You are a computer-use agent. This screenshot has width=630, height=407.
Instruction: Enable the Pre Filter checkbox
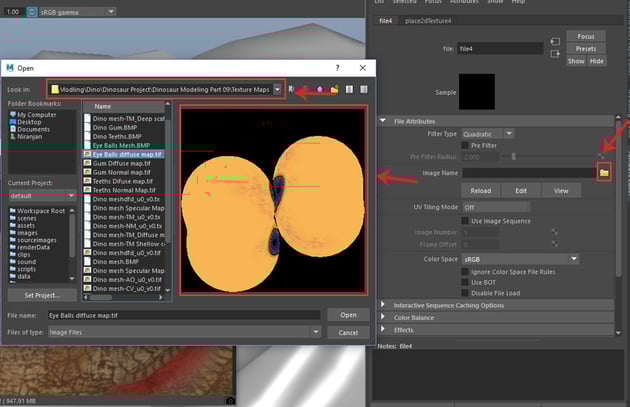point(467,145)
